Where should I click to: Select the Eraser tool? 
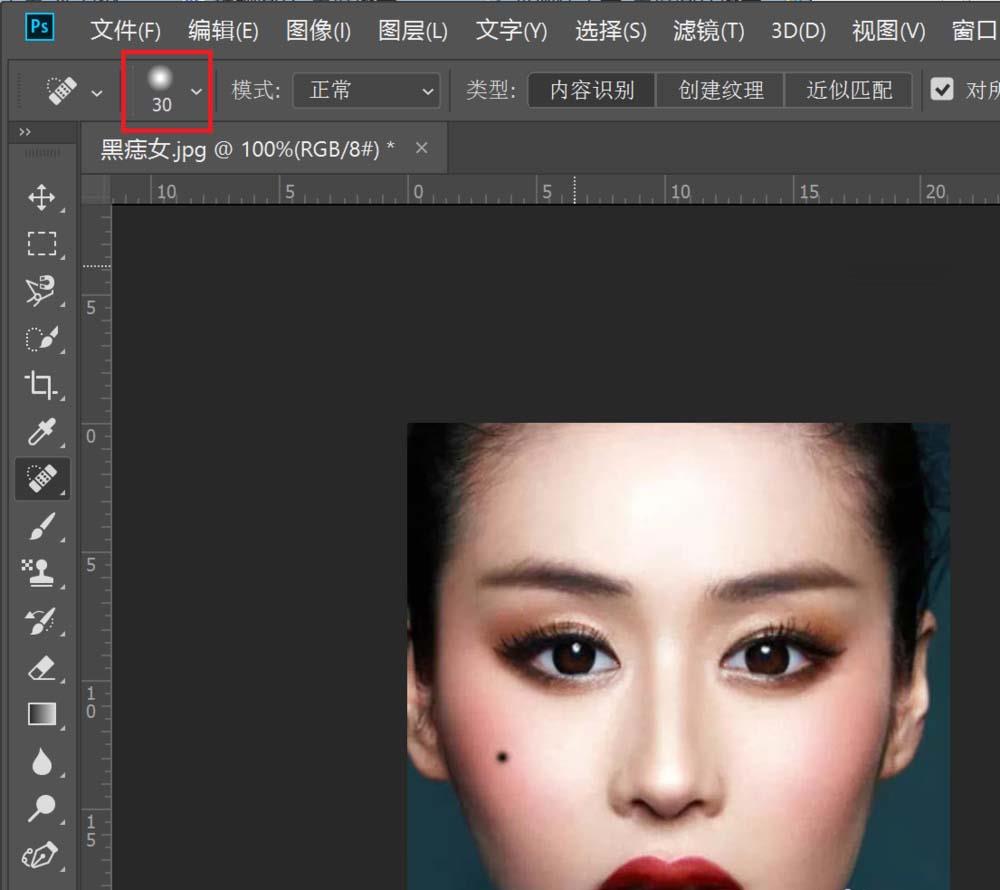click(42, 666)
